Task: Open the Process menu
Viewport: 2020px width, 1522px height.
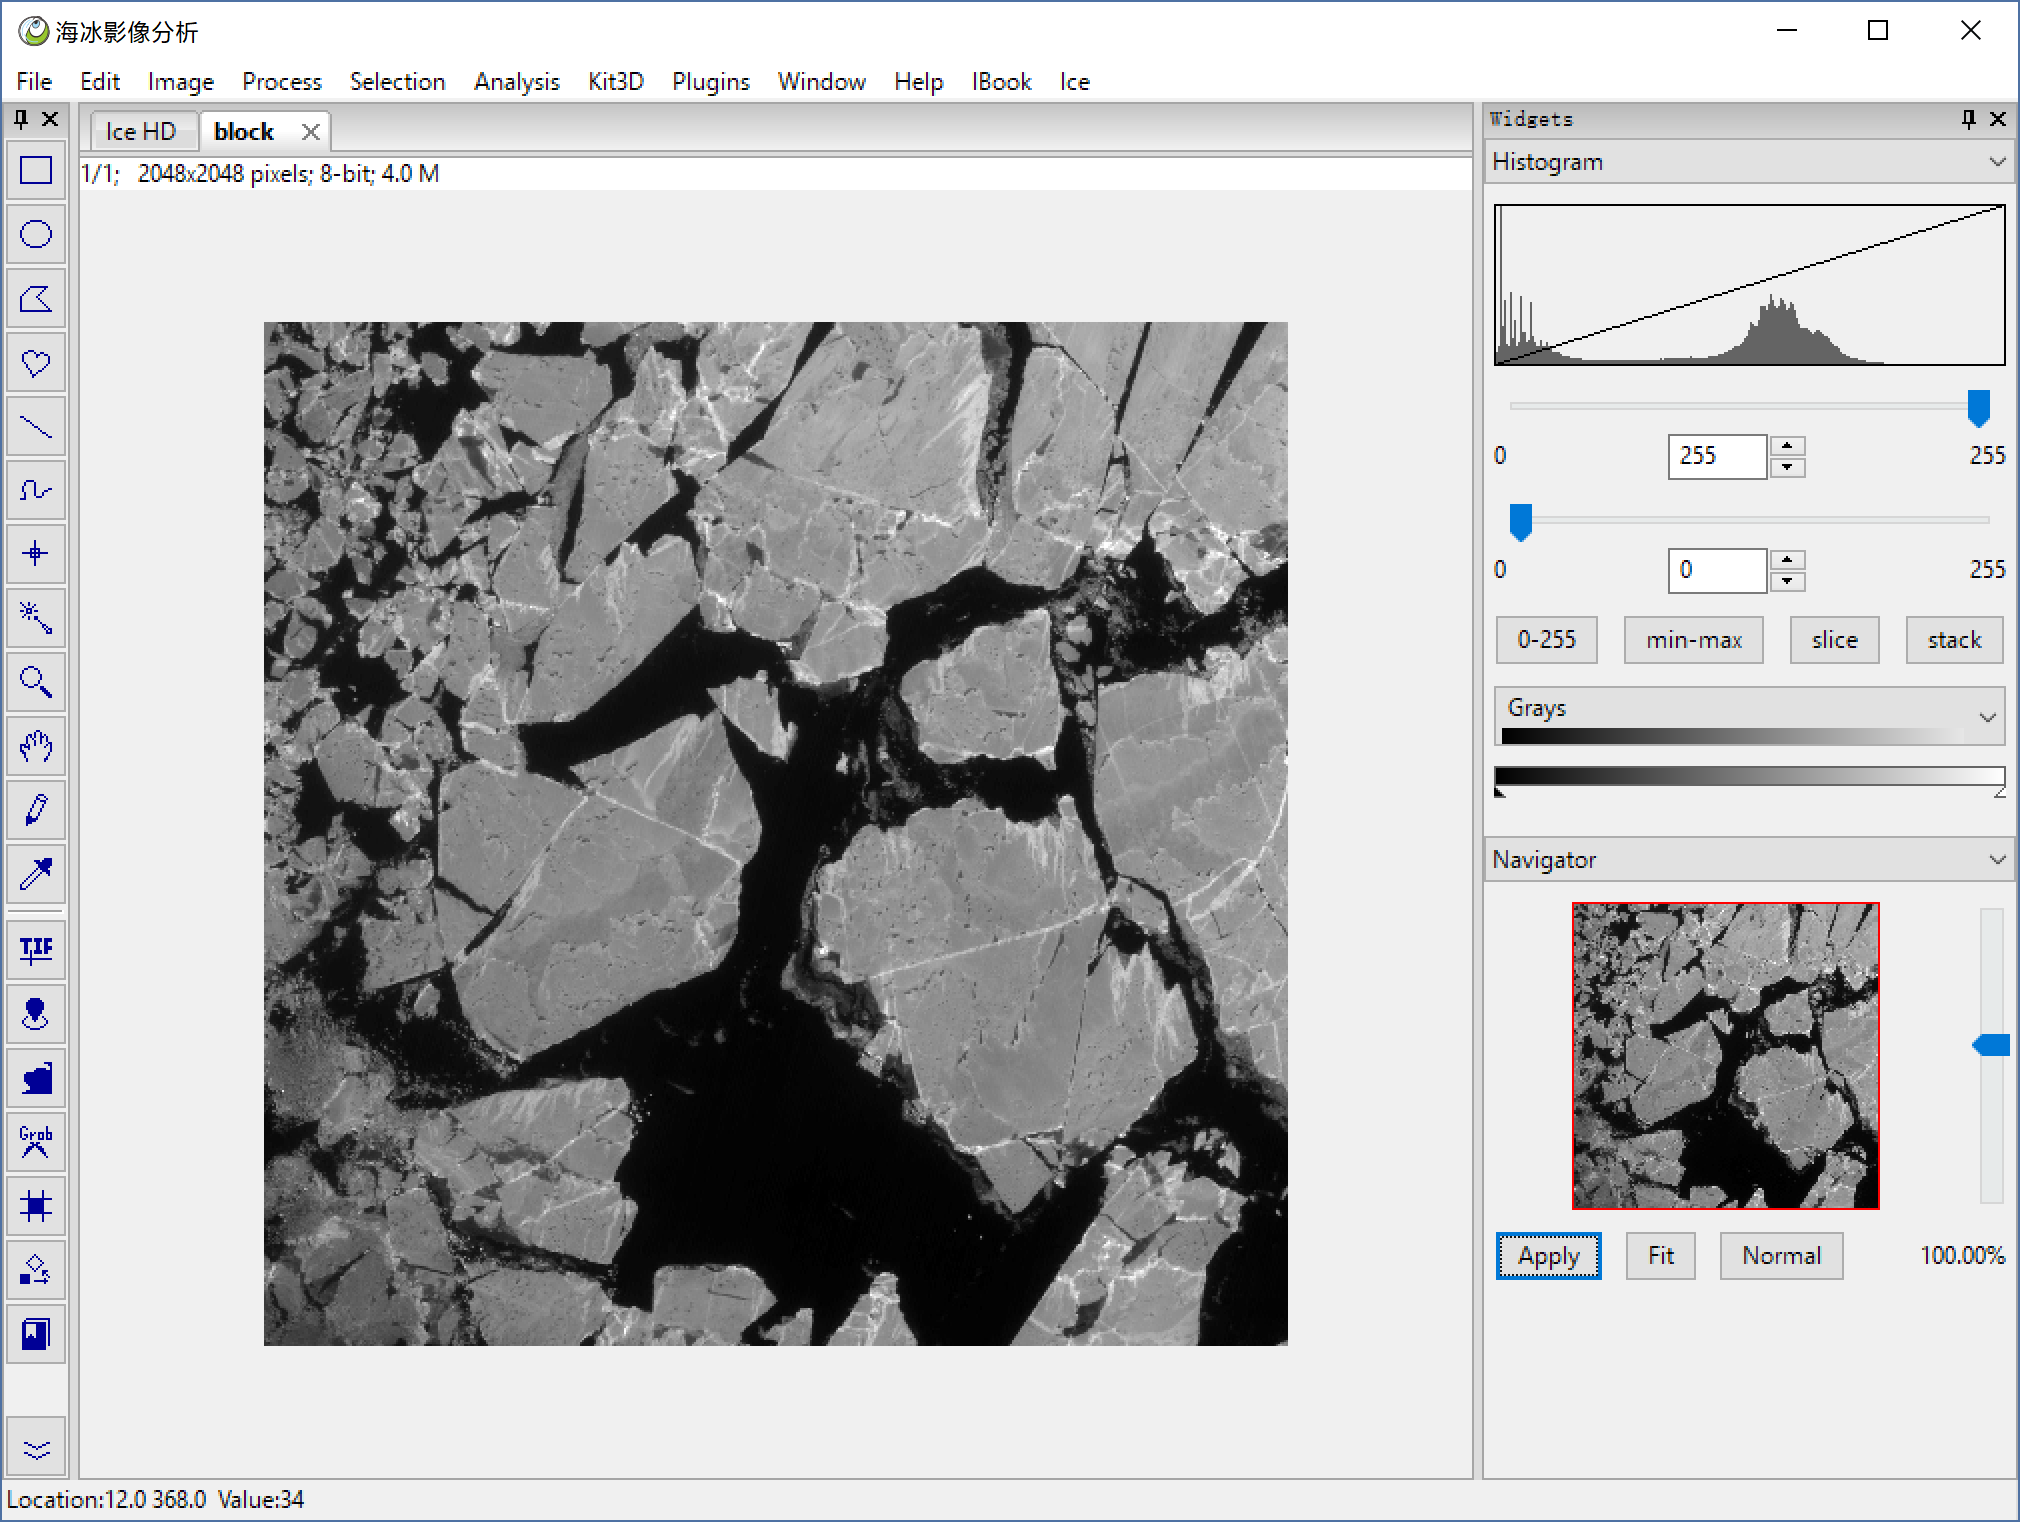Action: 281,82
